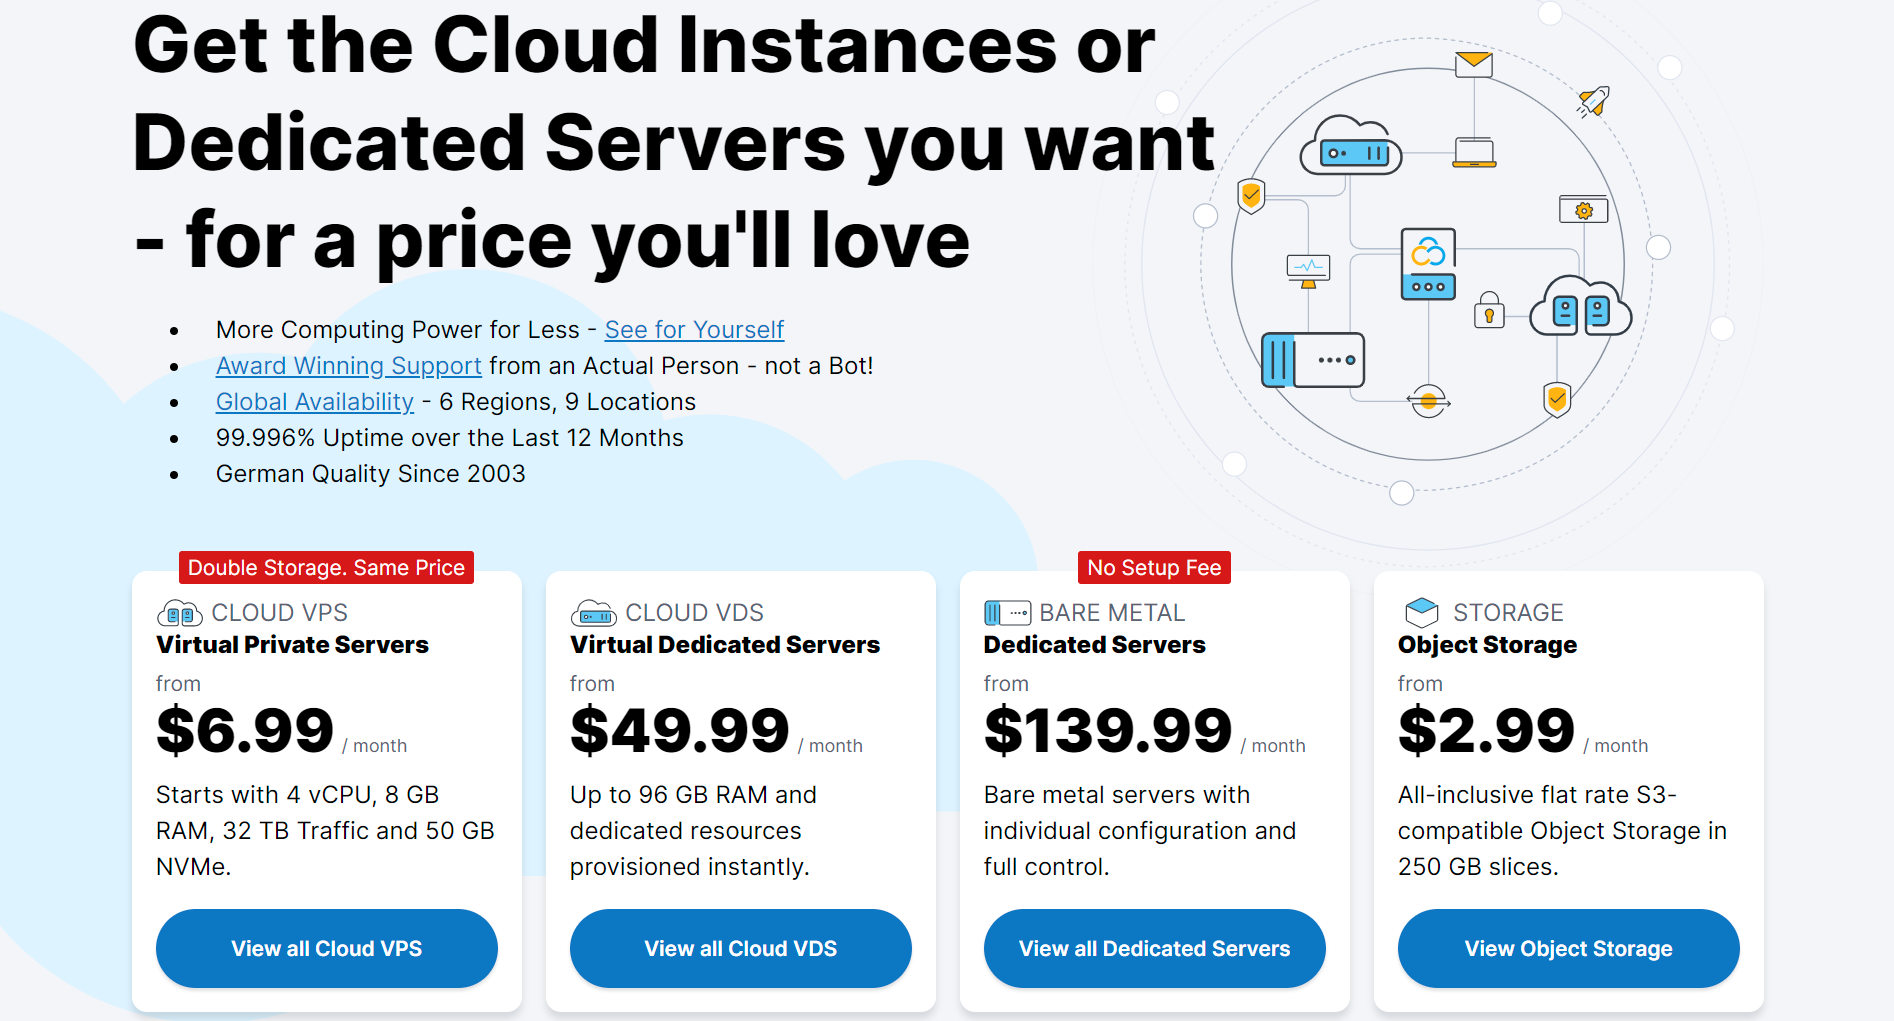Click the View all Cloud VPS button
The image size is (1894, 1021).
point(326,948)
